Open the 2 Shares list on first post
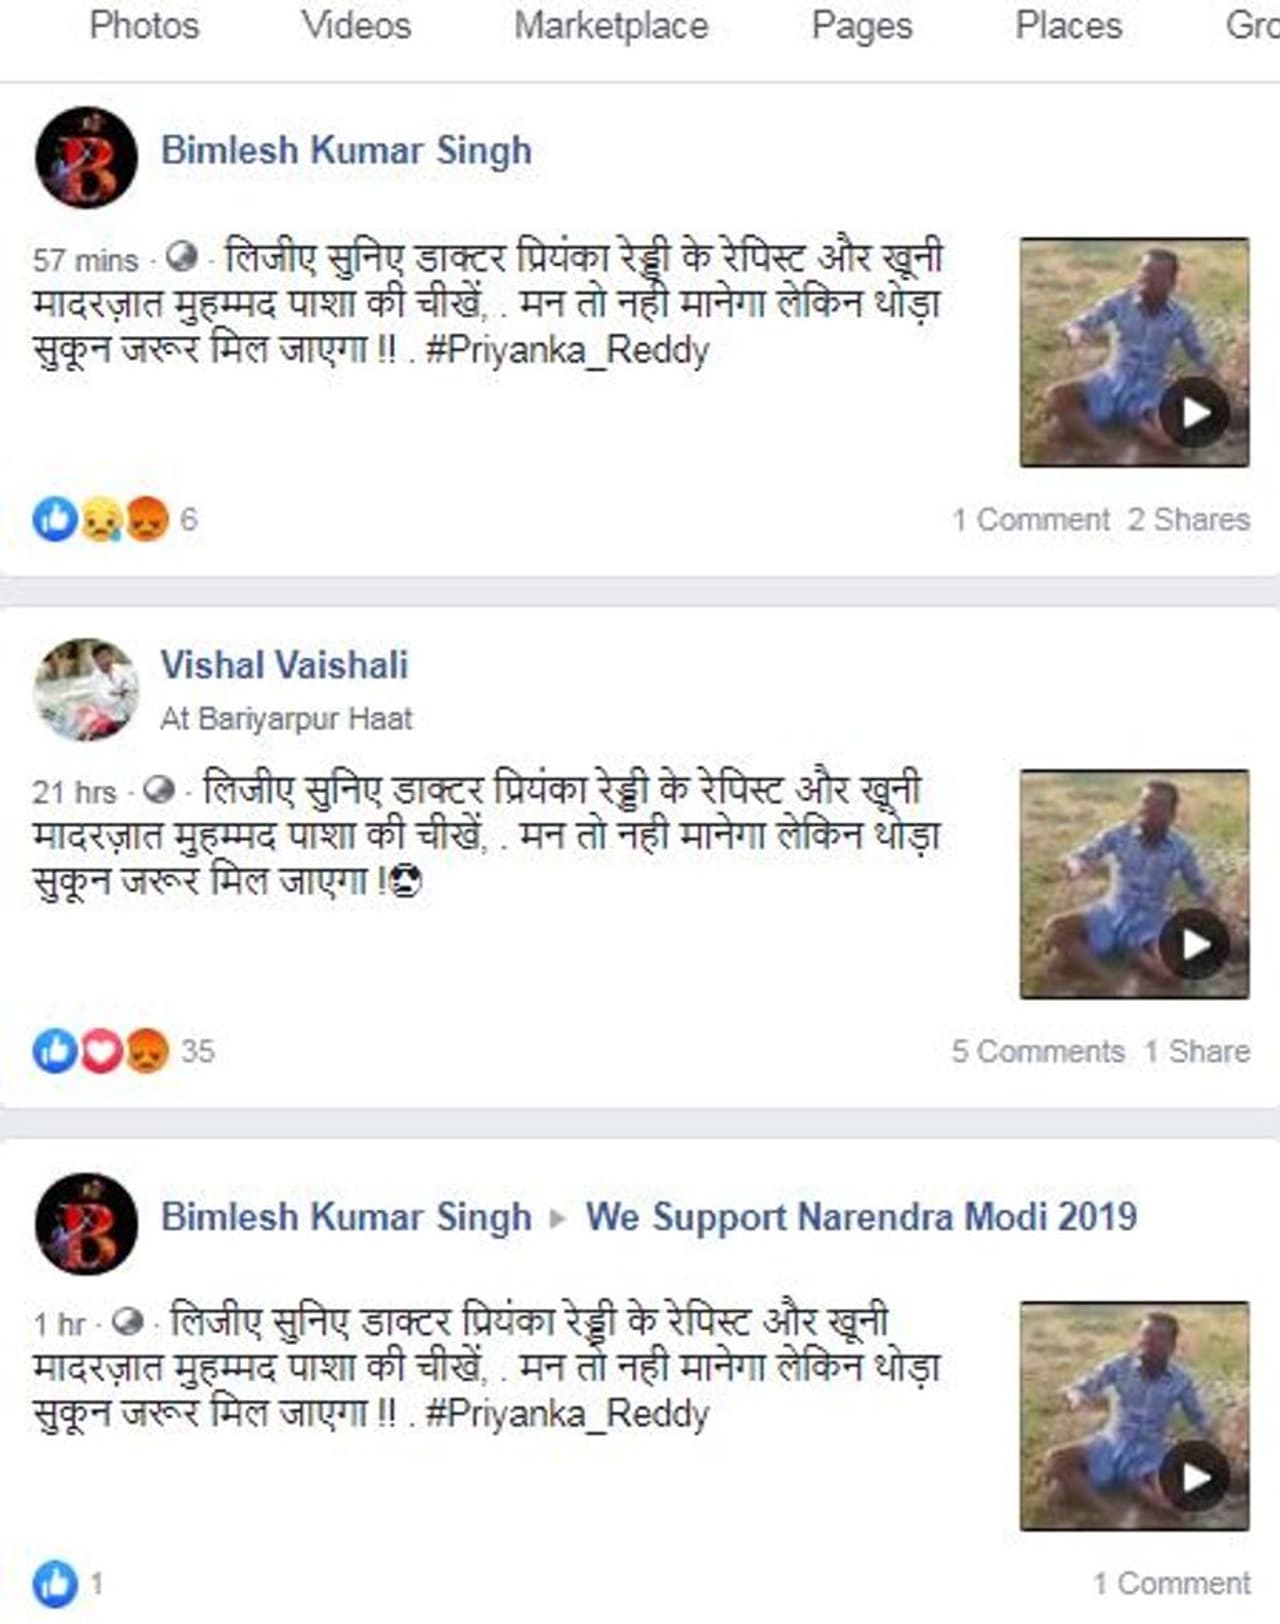Screen dimensions: 1280x1624 point(1189,520)
